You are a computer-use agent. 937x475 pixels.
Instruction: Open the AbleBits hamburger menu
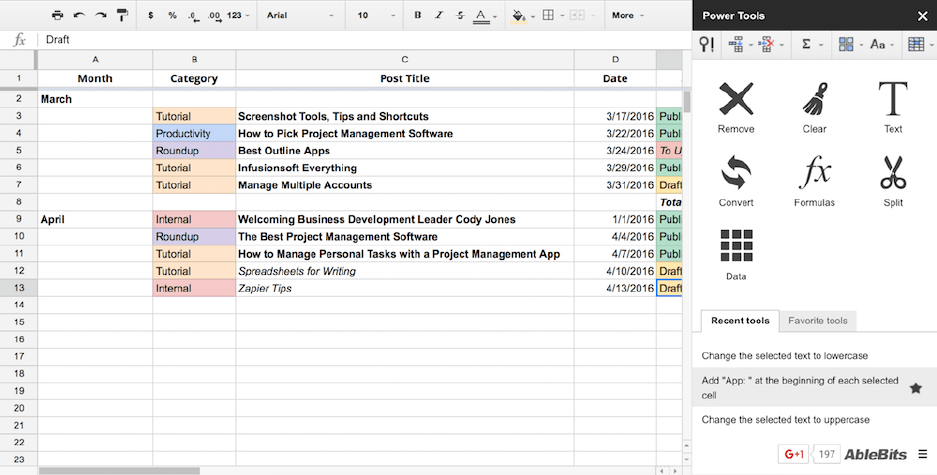[923, 454]
